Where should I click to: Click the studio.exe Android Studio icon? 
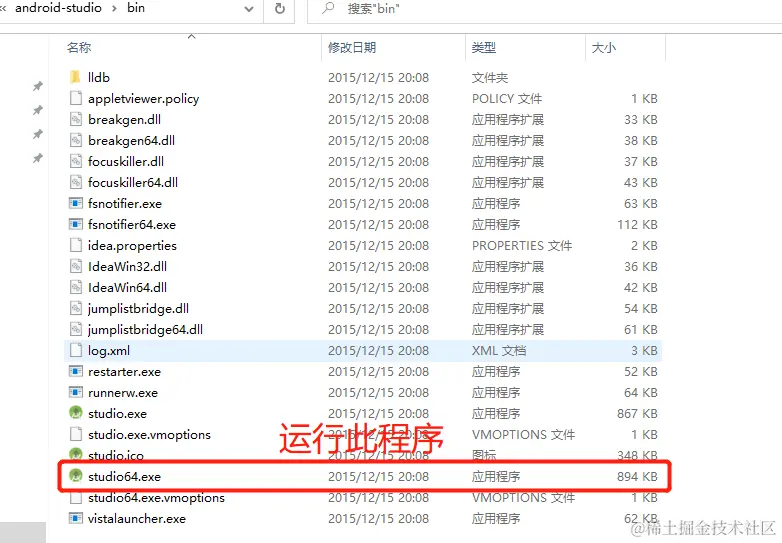click(x=75, y=413)
